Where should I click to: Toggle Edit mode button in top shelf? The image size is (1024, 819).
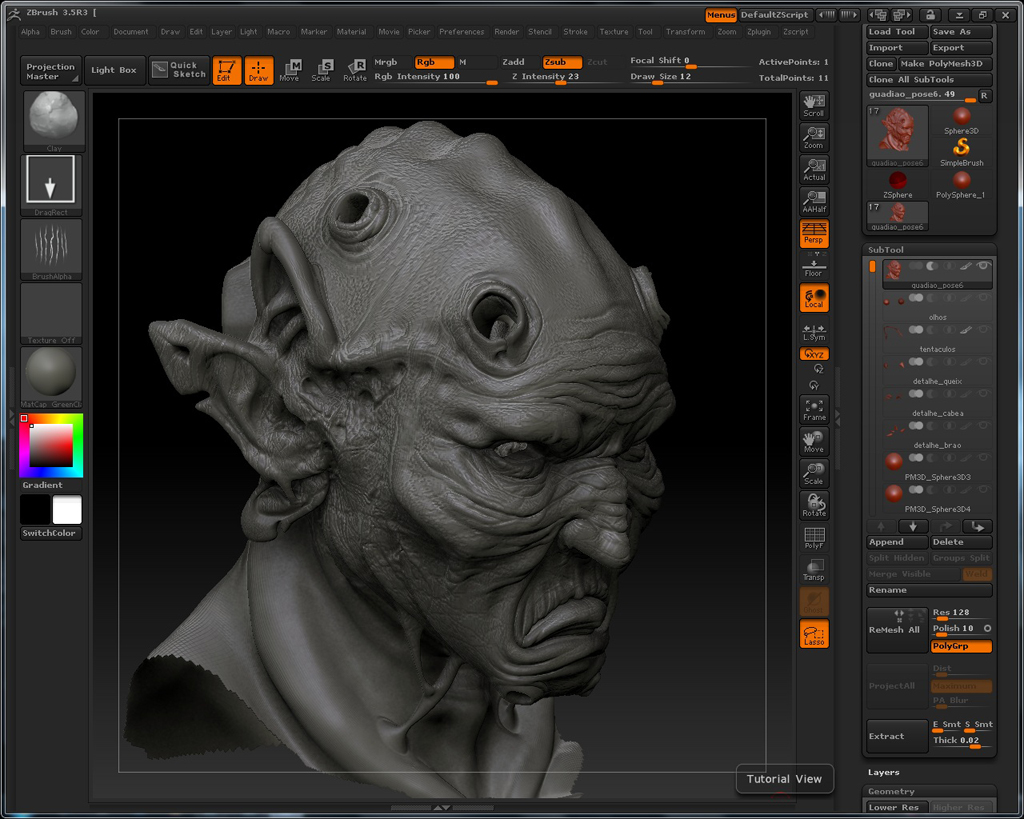point(227,71)
